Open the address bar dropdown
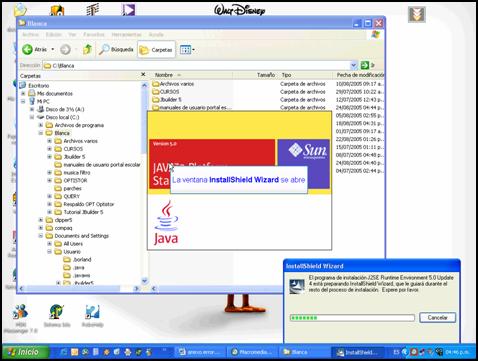The height and width of the screenshot is (361, 478). [354, 65]
